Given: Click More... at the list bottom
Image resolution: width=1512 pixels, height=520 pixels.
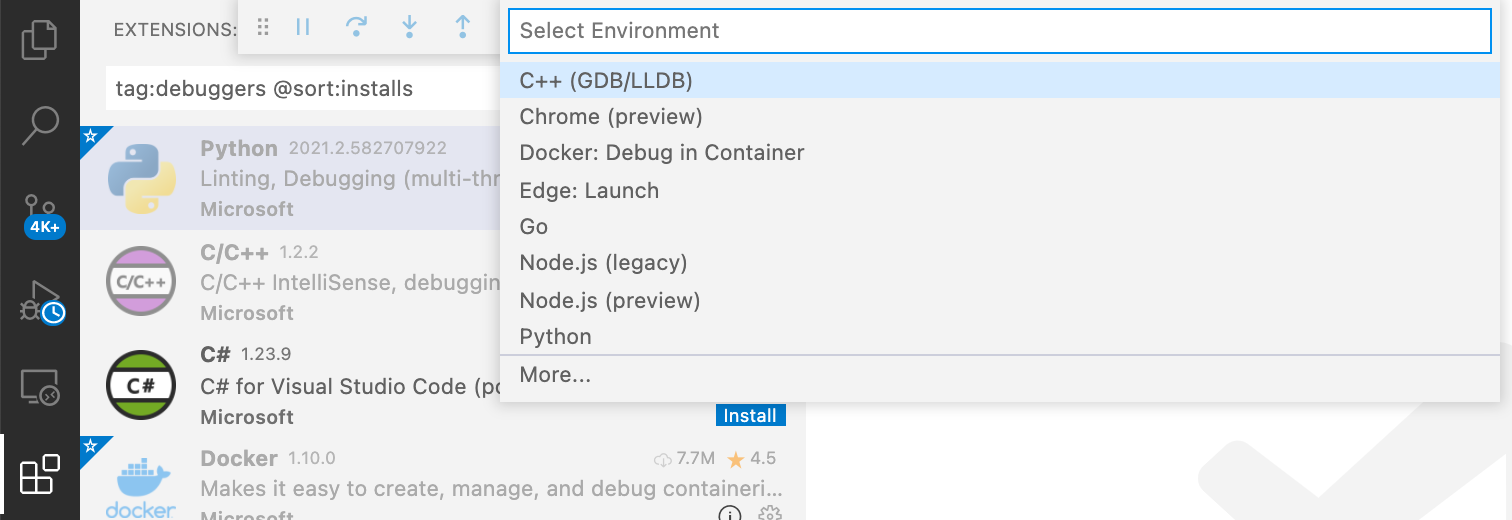Looking at the screenshot, I should pos(555,375).
